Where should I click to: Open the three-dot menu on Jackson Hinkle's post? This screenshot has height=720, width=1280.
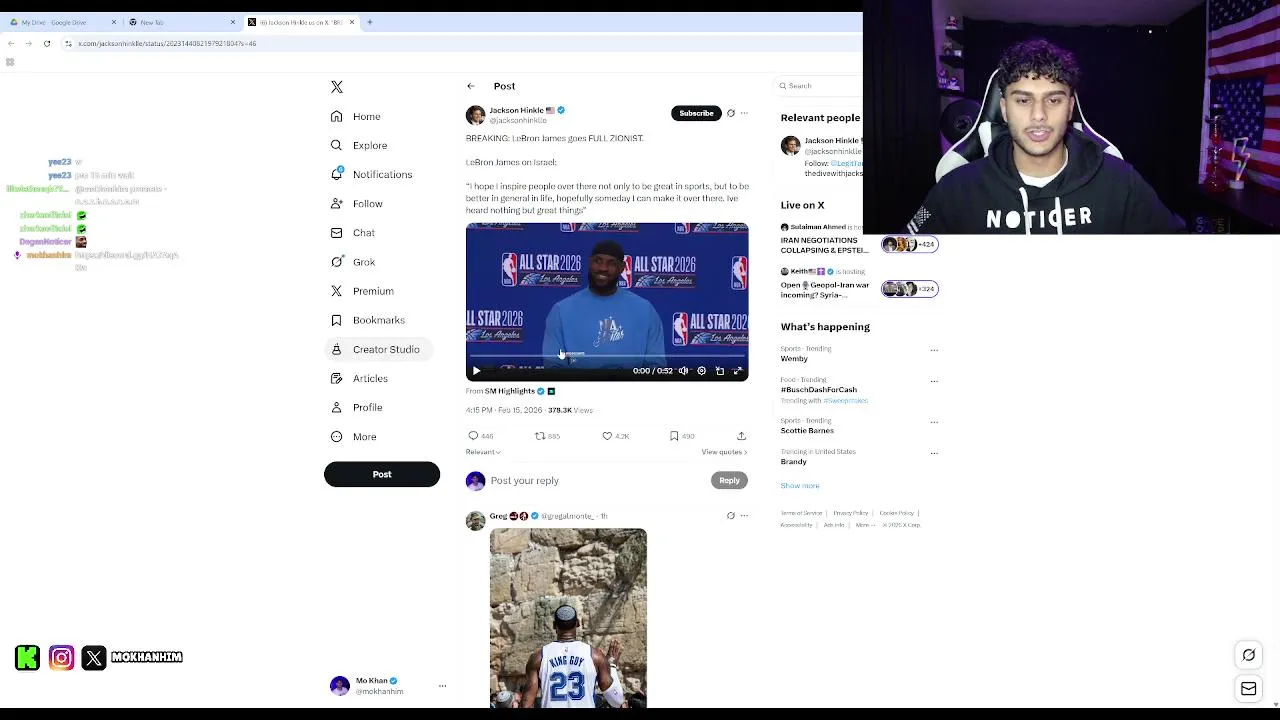pyautogui.click(x=744, y=113)
